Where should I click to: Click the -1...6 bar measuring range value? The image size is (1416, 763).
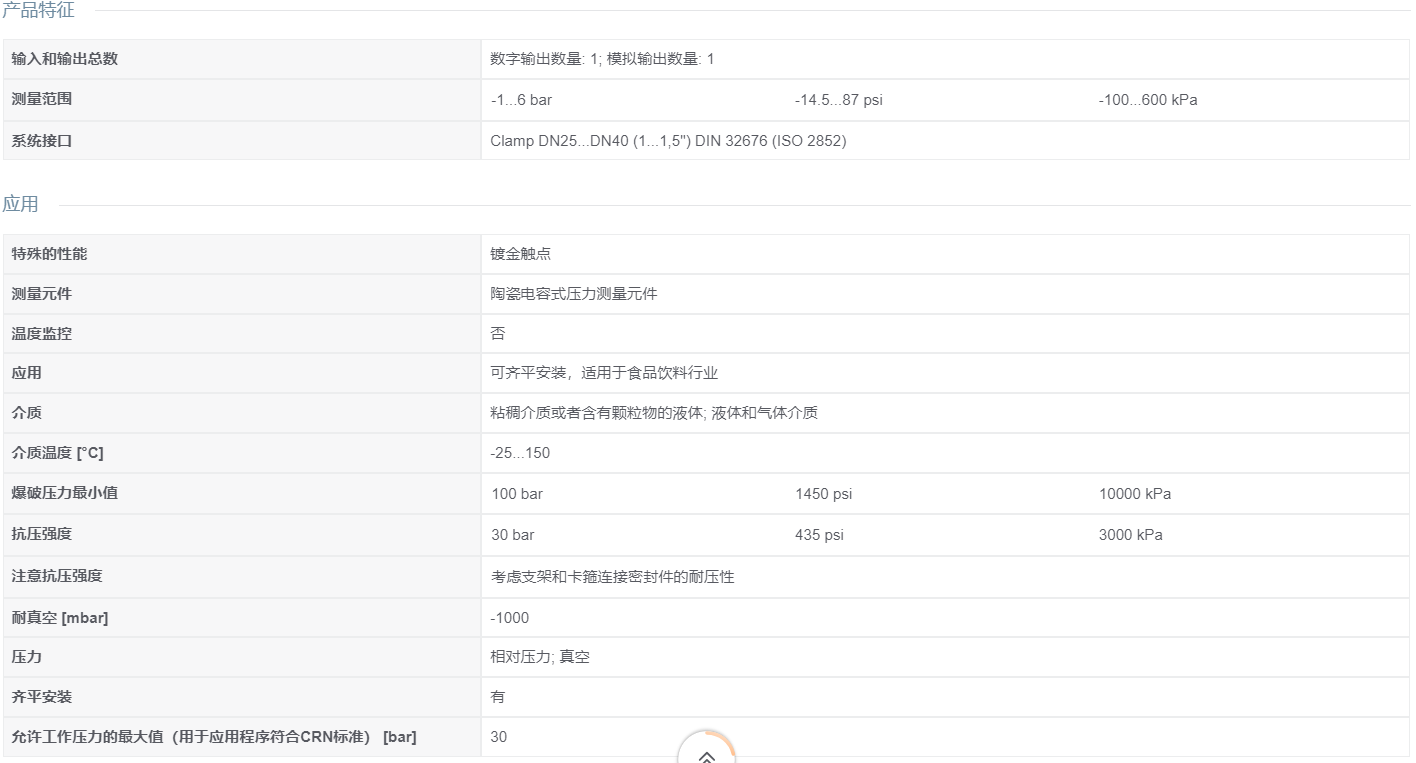pyautogui.click(x=521, y=100)
